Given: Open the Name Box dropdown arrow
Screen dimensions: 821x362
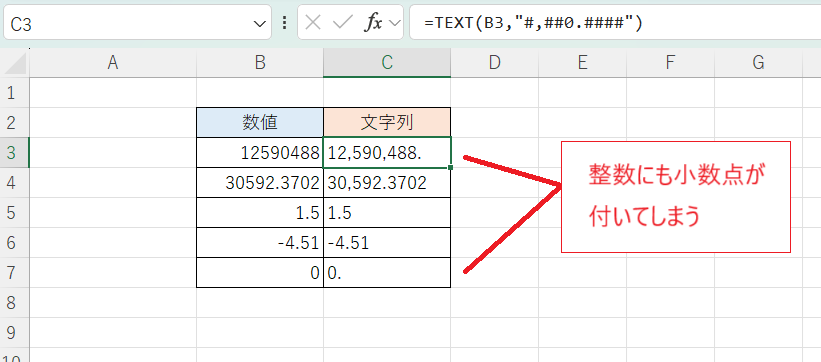Looking at the screenshot, I should (259, 24).
